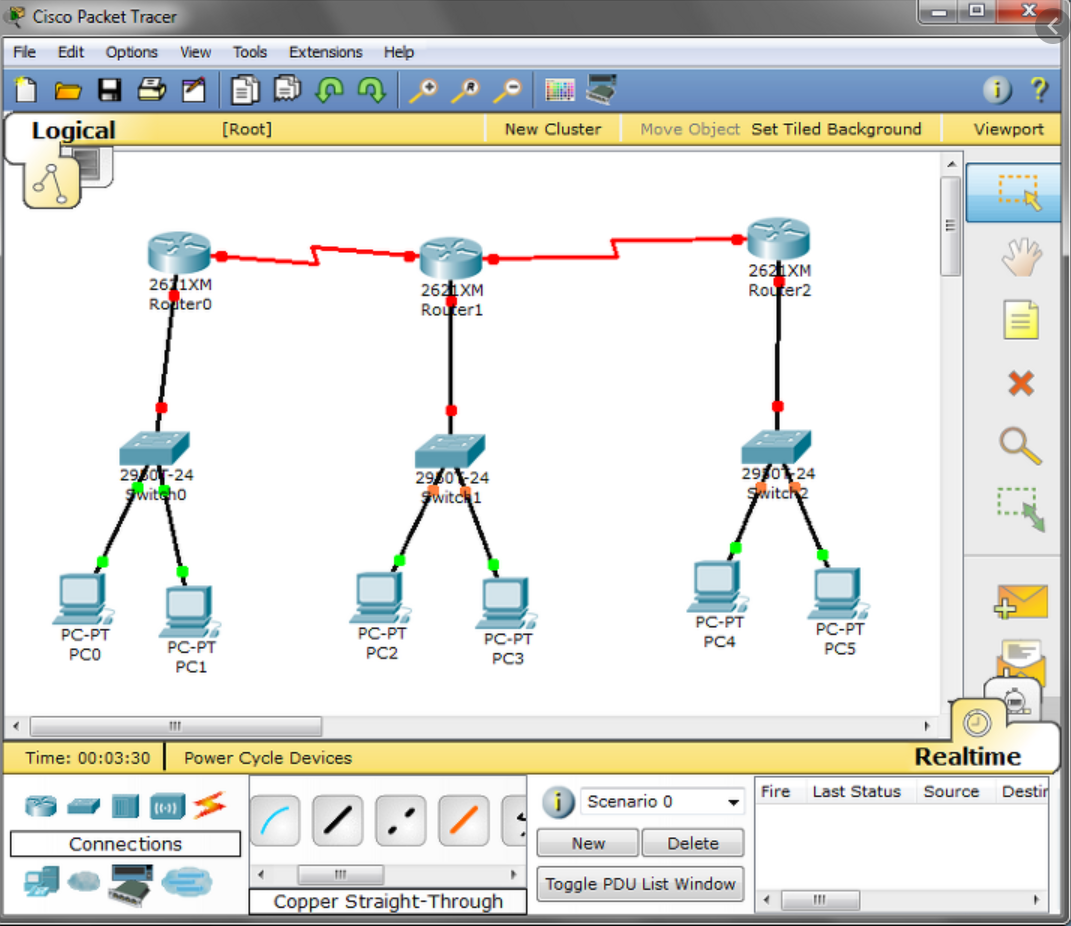
Task: Click the Copy icon in toolbar
Action: pos(245,90)
